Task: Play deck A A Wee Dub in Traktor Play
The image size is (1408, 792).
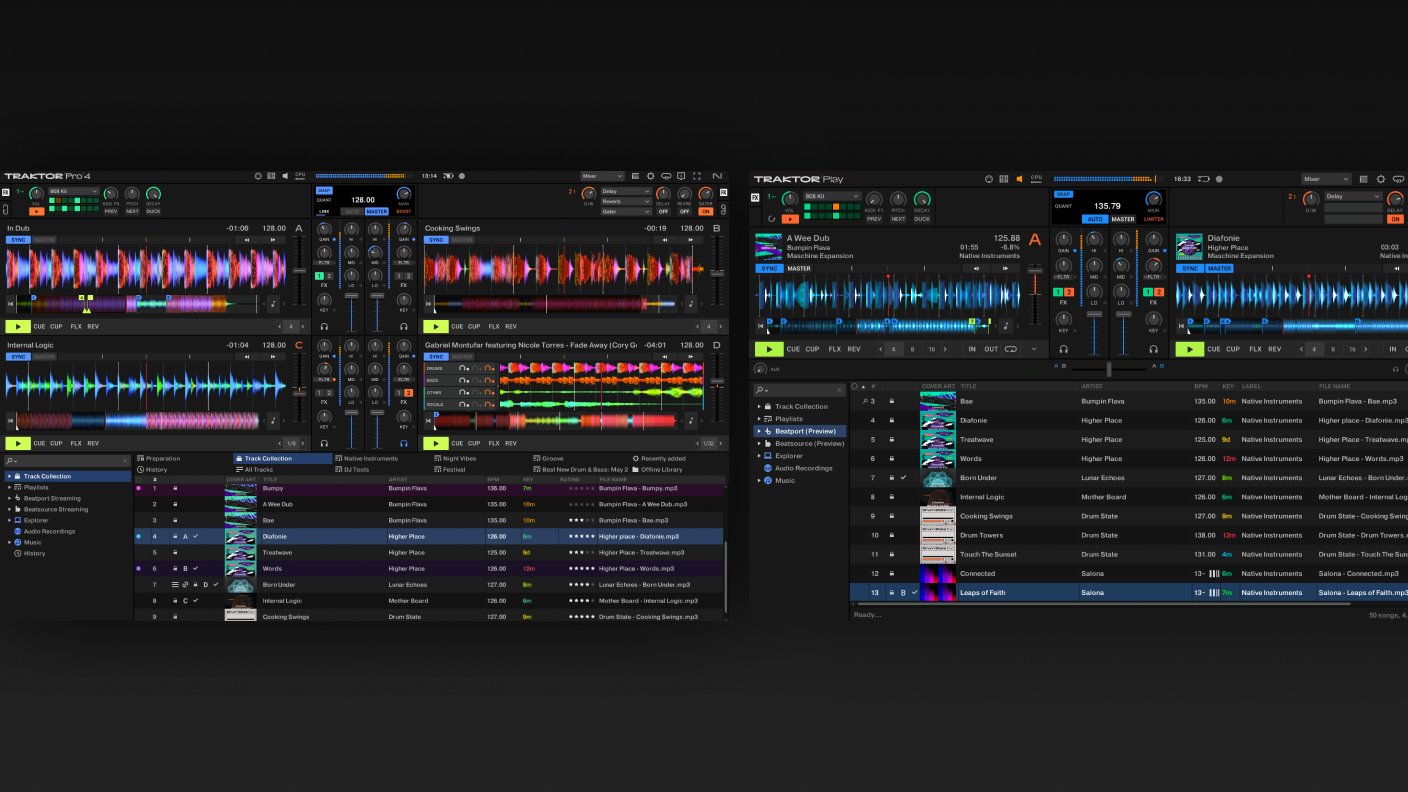Action: (x=769, y=349)
